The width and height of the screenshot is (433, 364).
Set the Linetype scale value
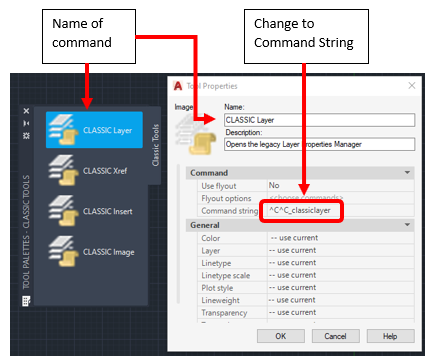(341, 275)
